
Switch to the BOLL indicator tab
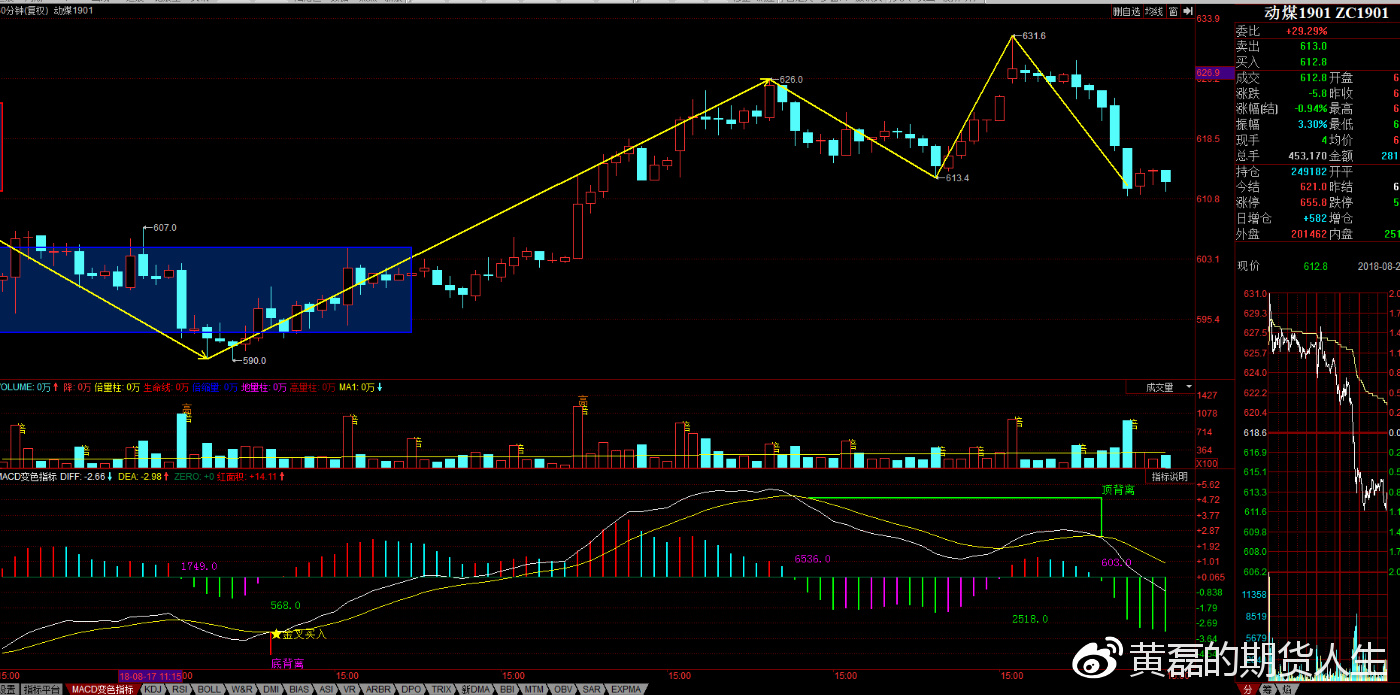pos(209,689)
